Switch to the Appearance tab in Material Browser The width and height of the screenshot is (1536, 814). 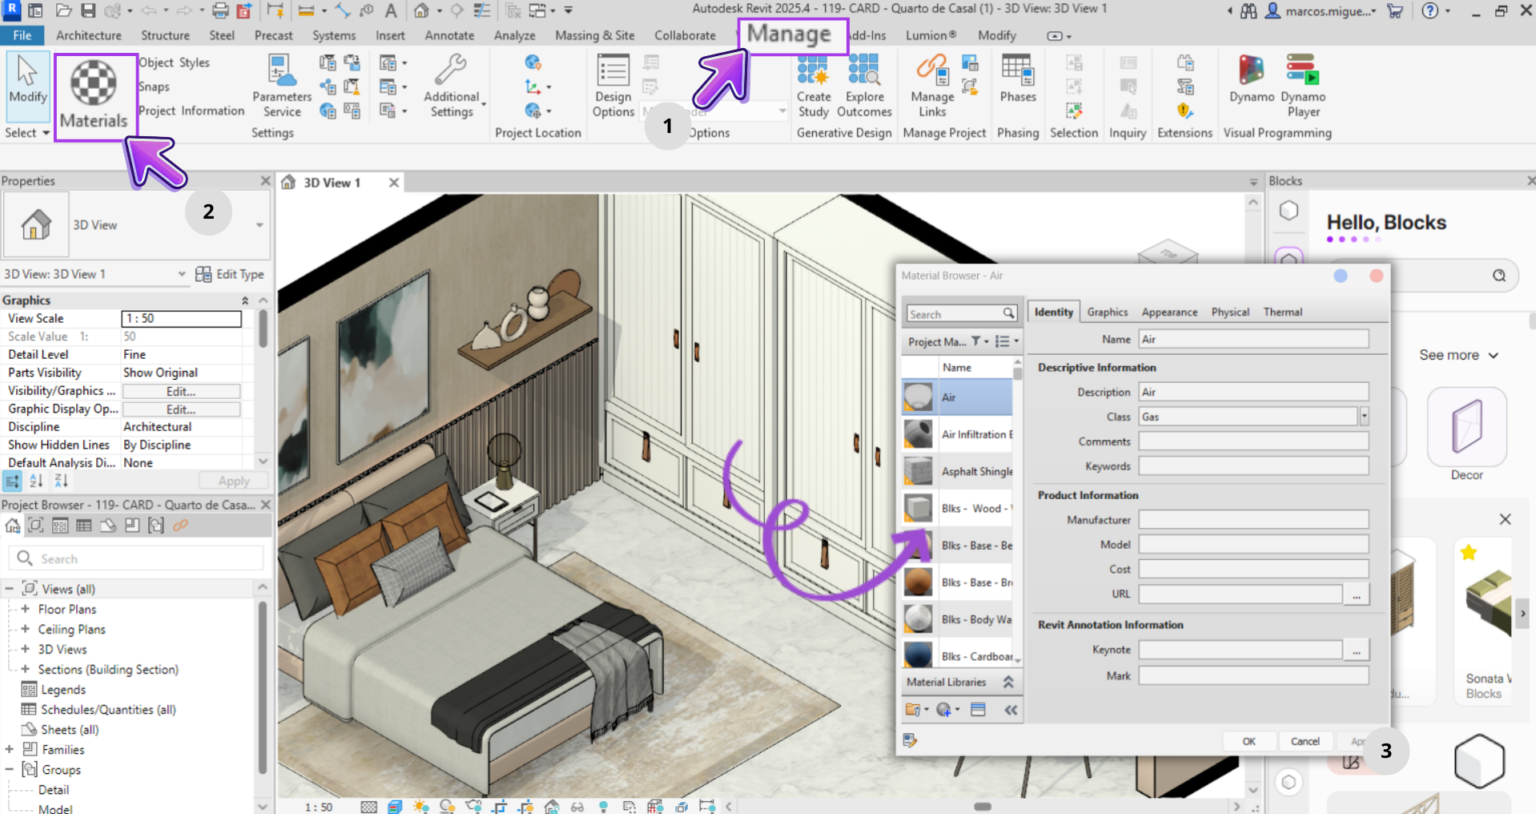pyautogui.click(x=1169, y=312)
